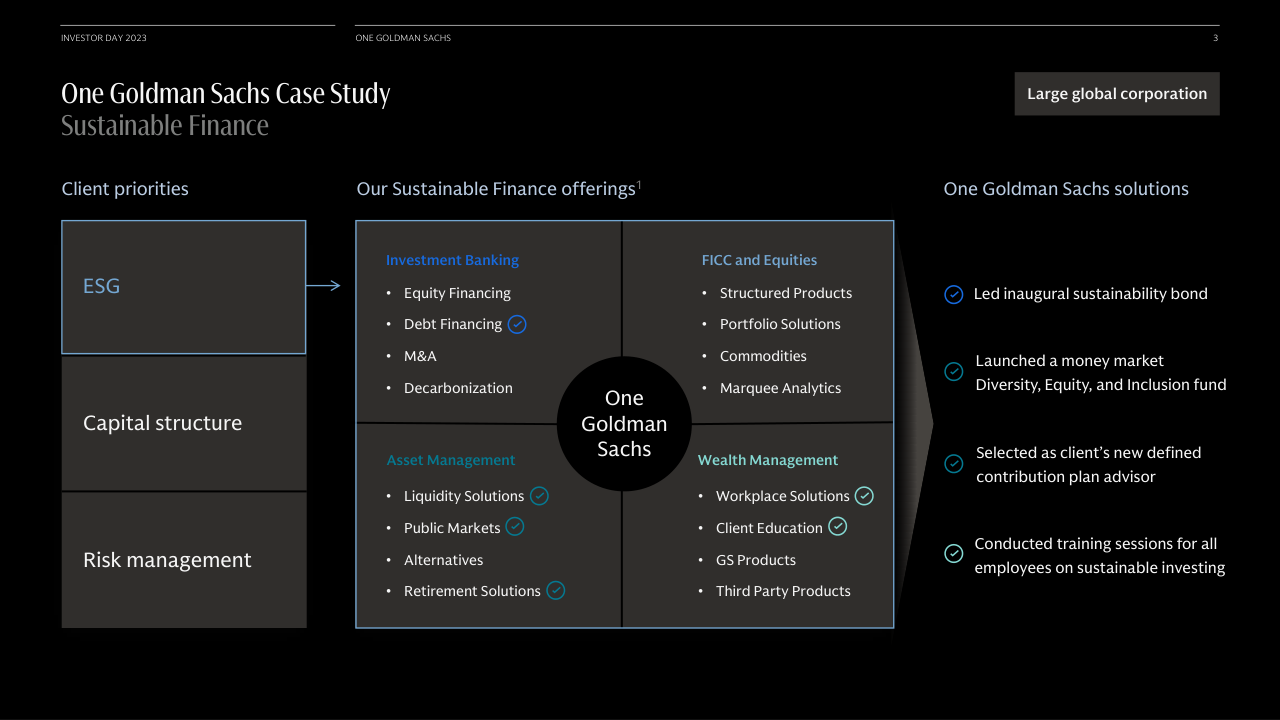
Task: Select the Capital structure priority box
Action: pyautogui.click(x=184, y=423)
